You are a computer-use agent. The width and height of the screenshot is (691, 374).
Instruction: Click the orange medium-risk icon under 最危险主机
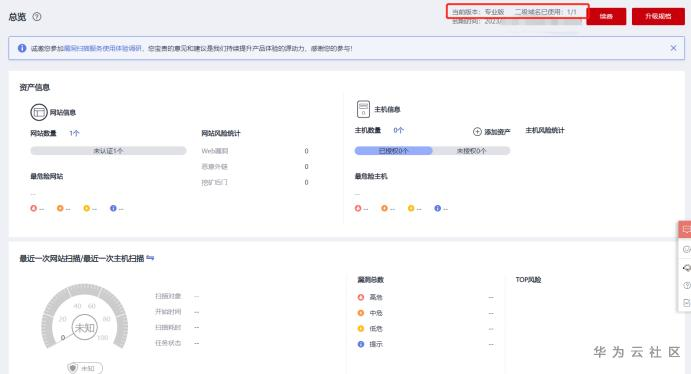[384, 208]
